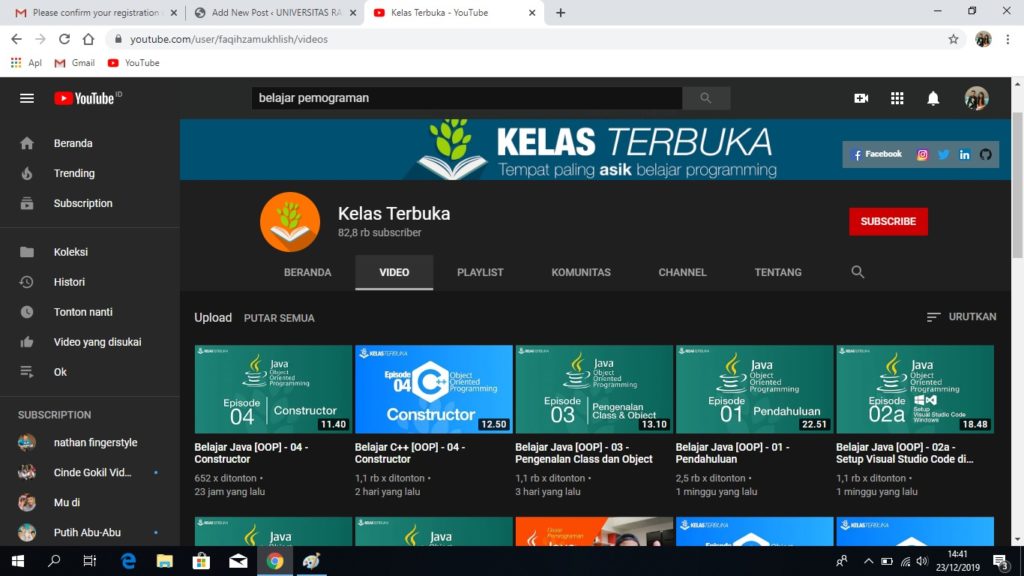Open the Chrome three-dot menu
Image resolution: width=1024 pixels, height=576 pixels.
coord(1008,39)
